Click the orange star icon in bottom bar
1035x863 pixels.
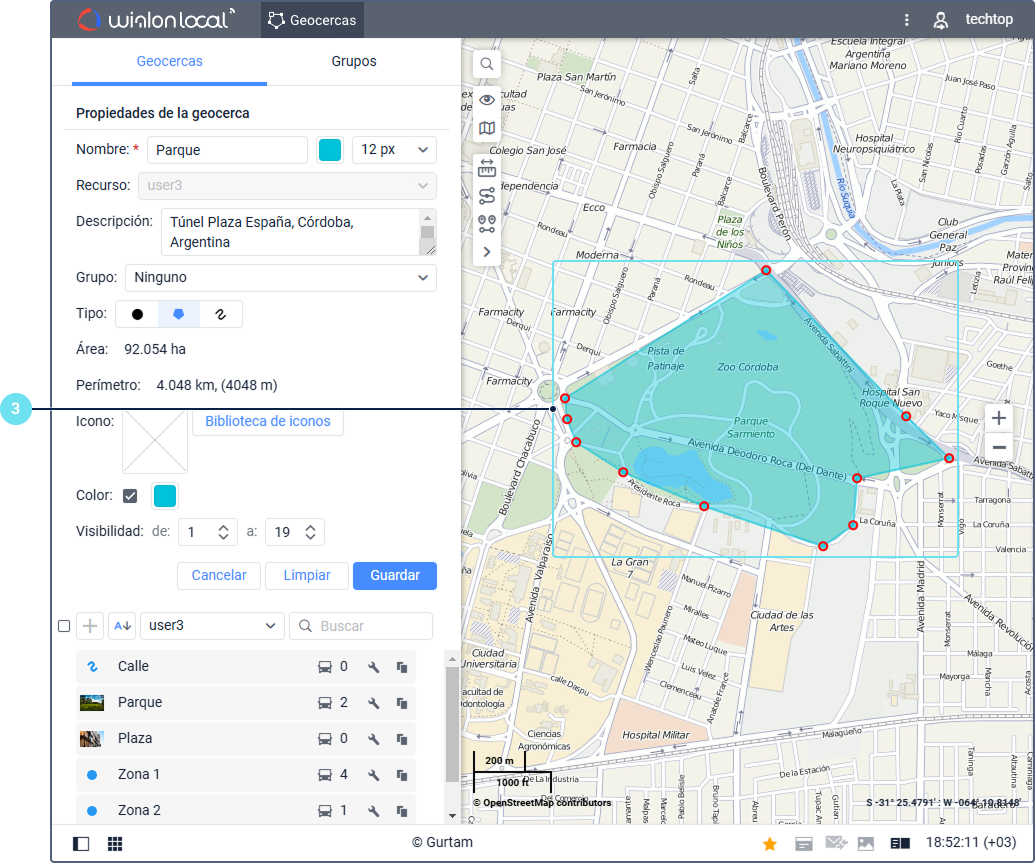point(770,844)
